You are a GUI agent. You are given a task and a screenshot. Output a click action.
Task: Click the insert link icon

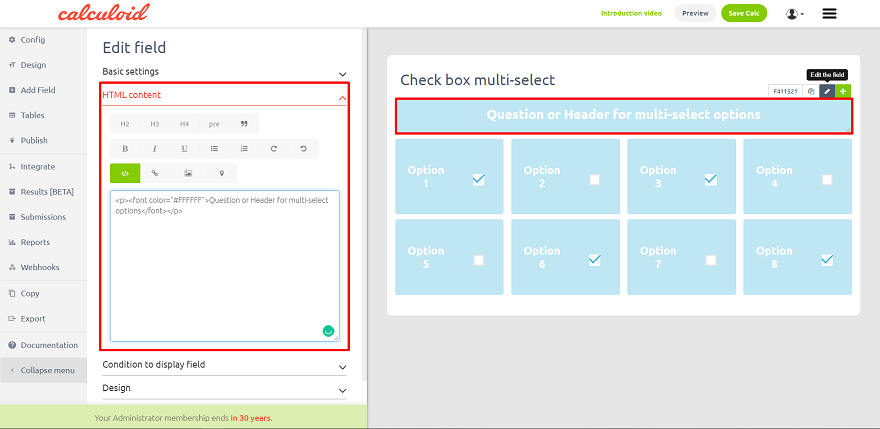coord(155,173)
